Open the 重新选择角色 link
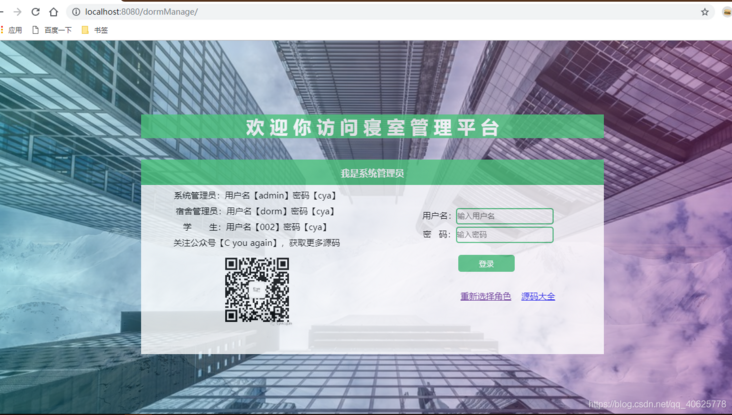732x415 pixels. (x=486, y=296)
